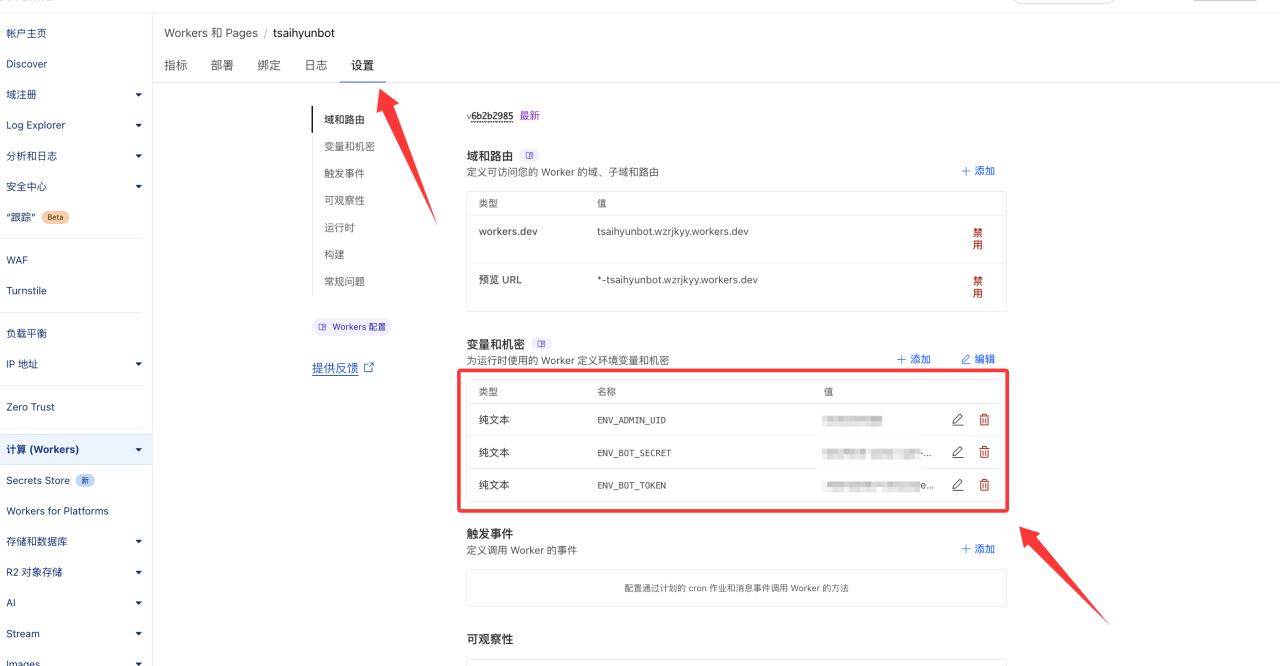Image resolution: width=1280 pixels, height=666 pixels.
Task: Open Secrets Store in the sidebar
Action: (x=38, y=480)
